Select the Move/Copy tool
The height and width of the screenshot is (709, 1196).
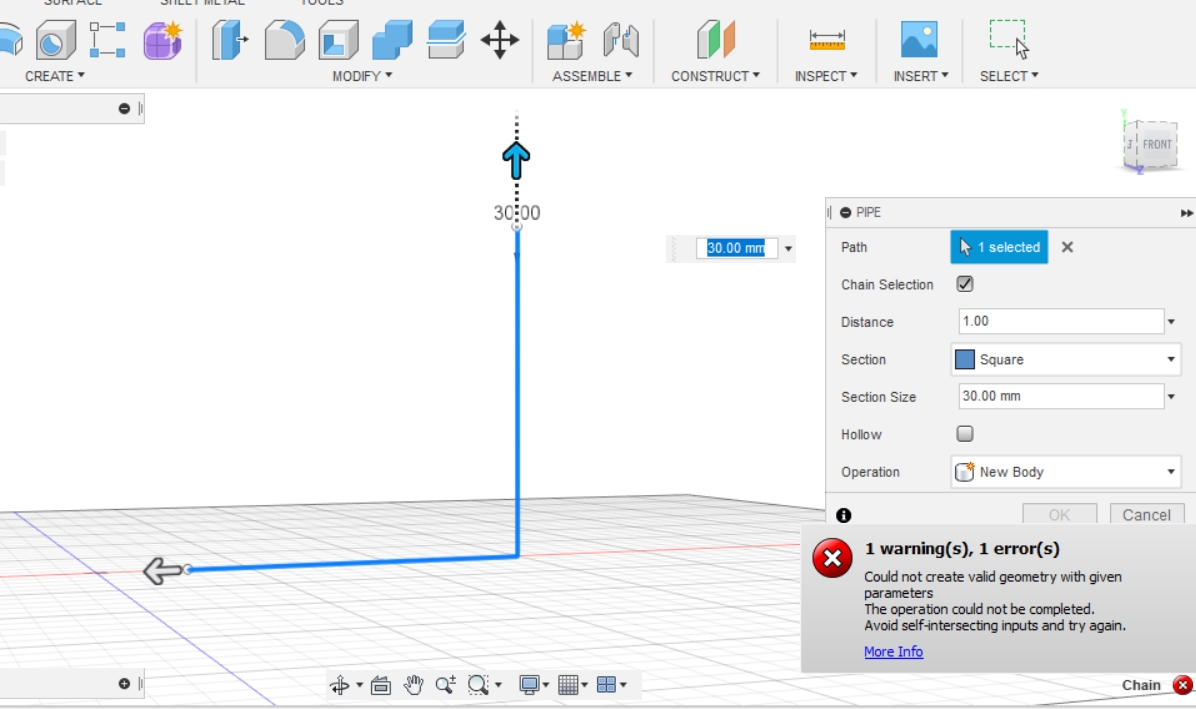click(x=500, y=40)
